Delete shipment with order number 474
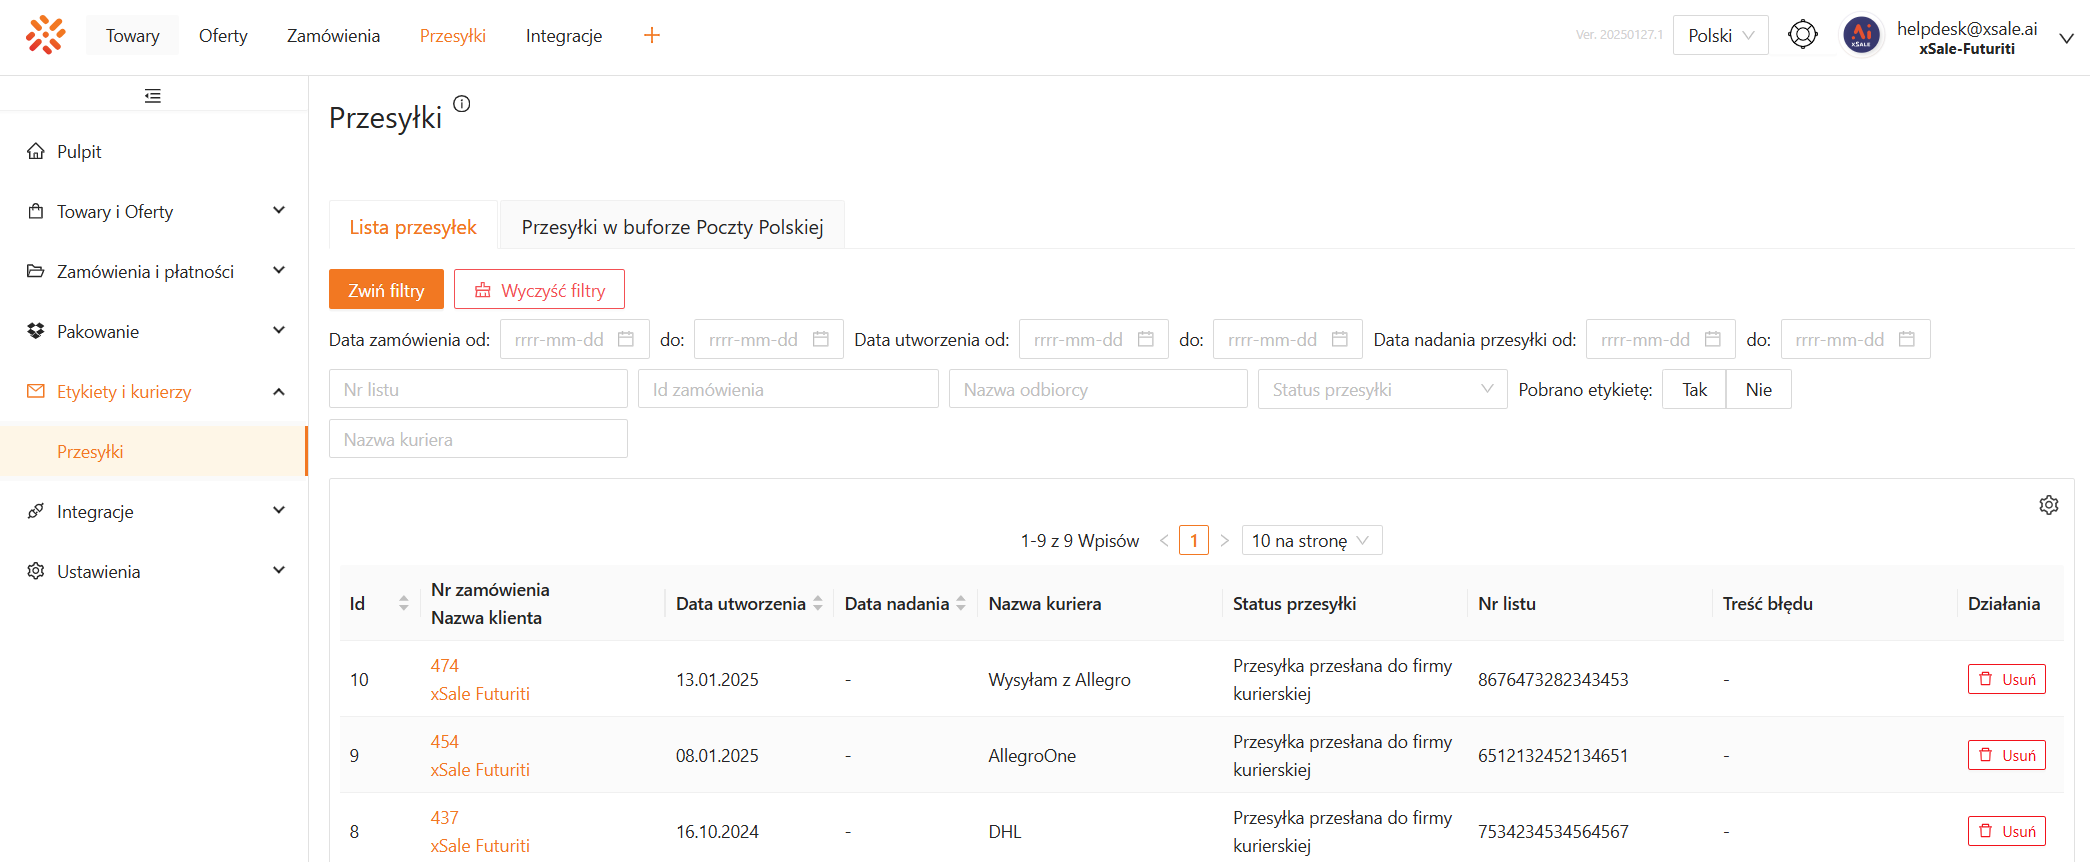 2006,679
